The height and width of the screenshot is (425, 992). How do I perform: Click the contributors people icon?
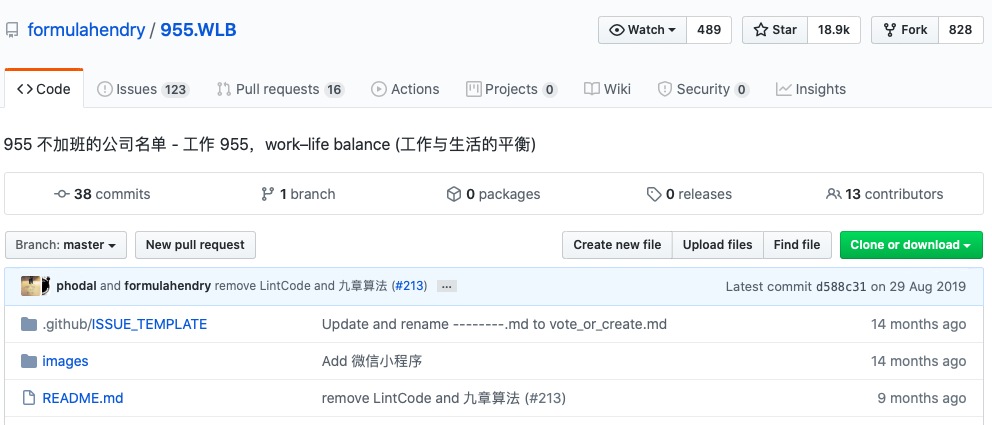point(833,194)
